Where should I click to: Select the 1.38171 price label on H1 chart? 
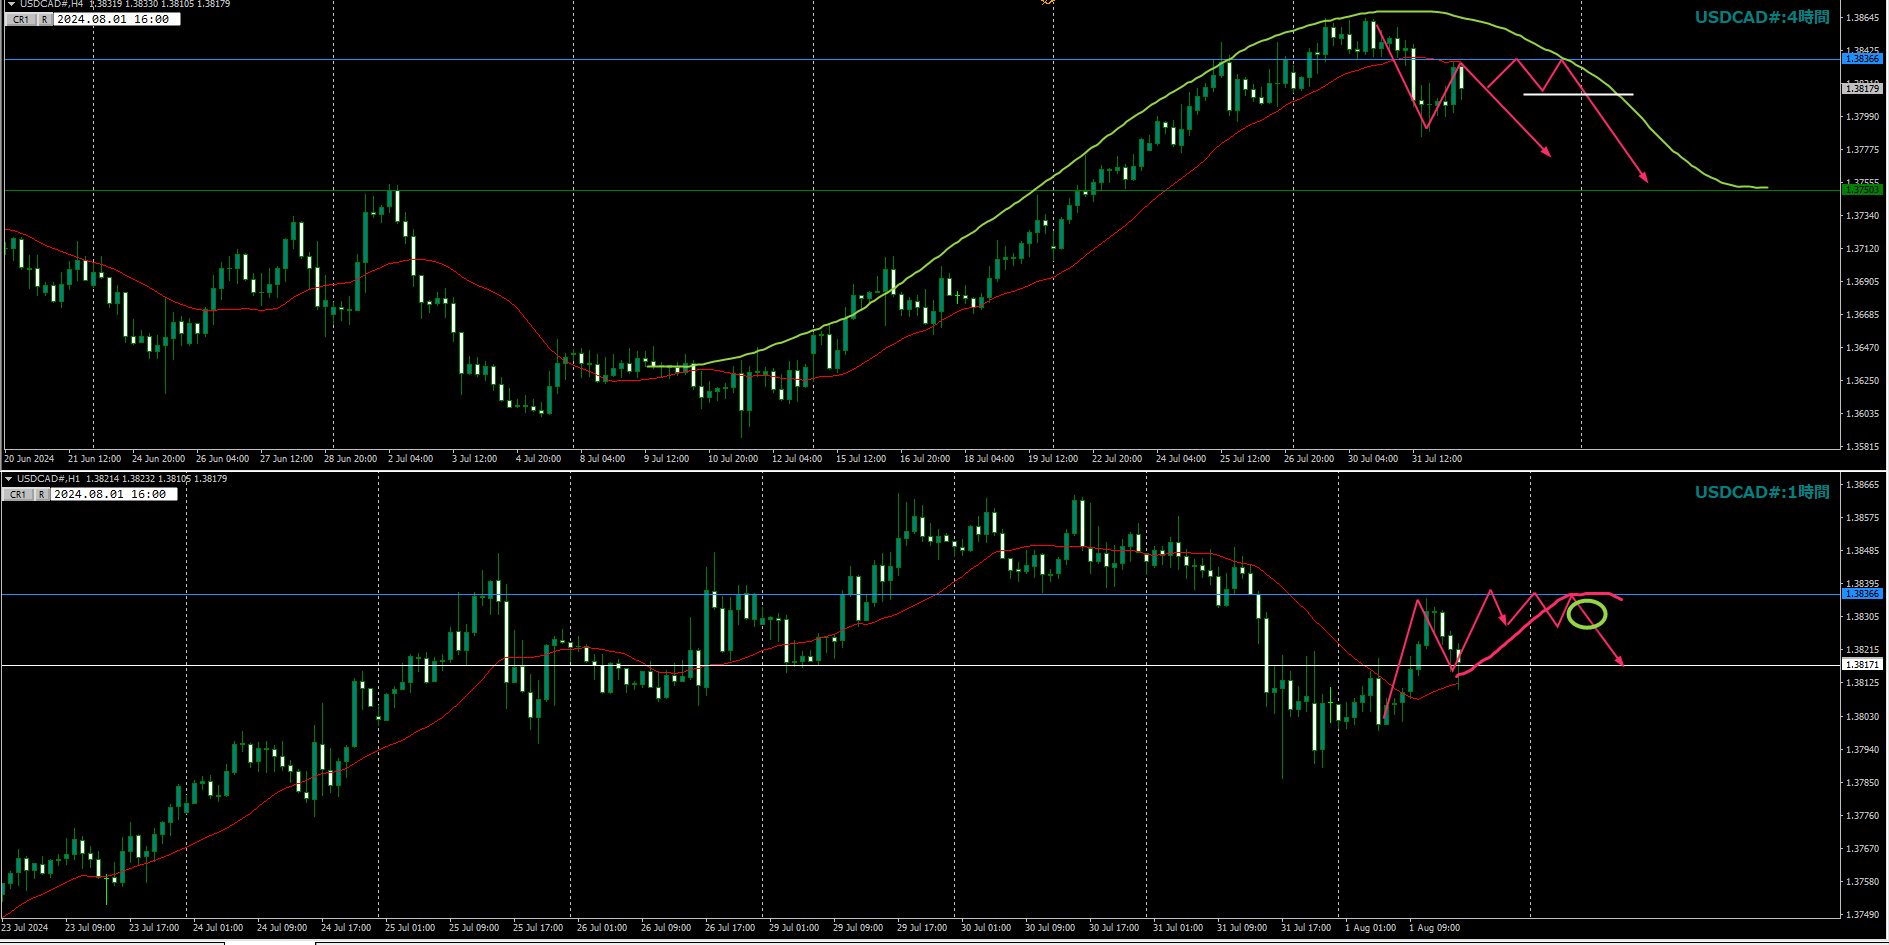click(1862, 664)
